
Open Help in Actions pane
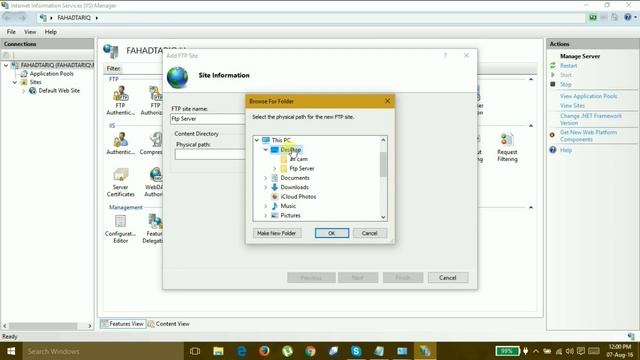point(566,150)
